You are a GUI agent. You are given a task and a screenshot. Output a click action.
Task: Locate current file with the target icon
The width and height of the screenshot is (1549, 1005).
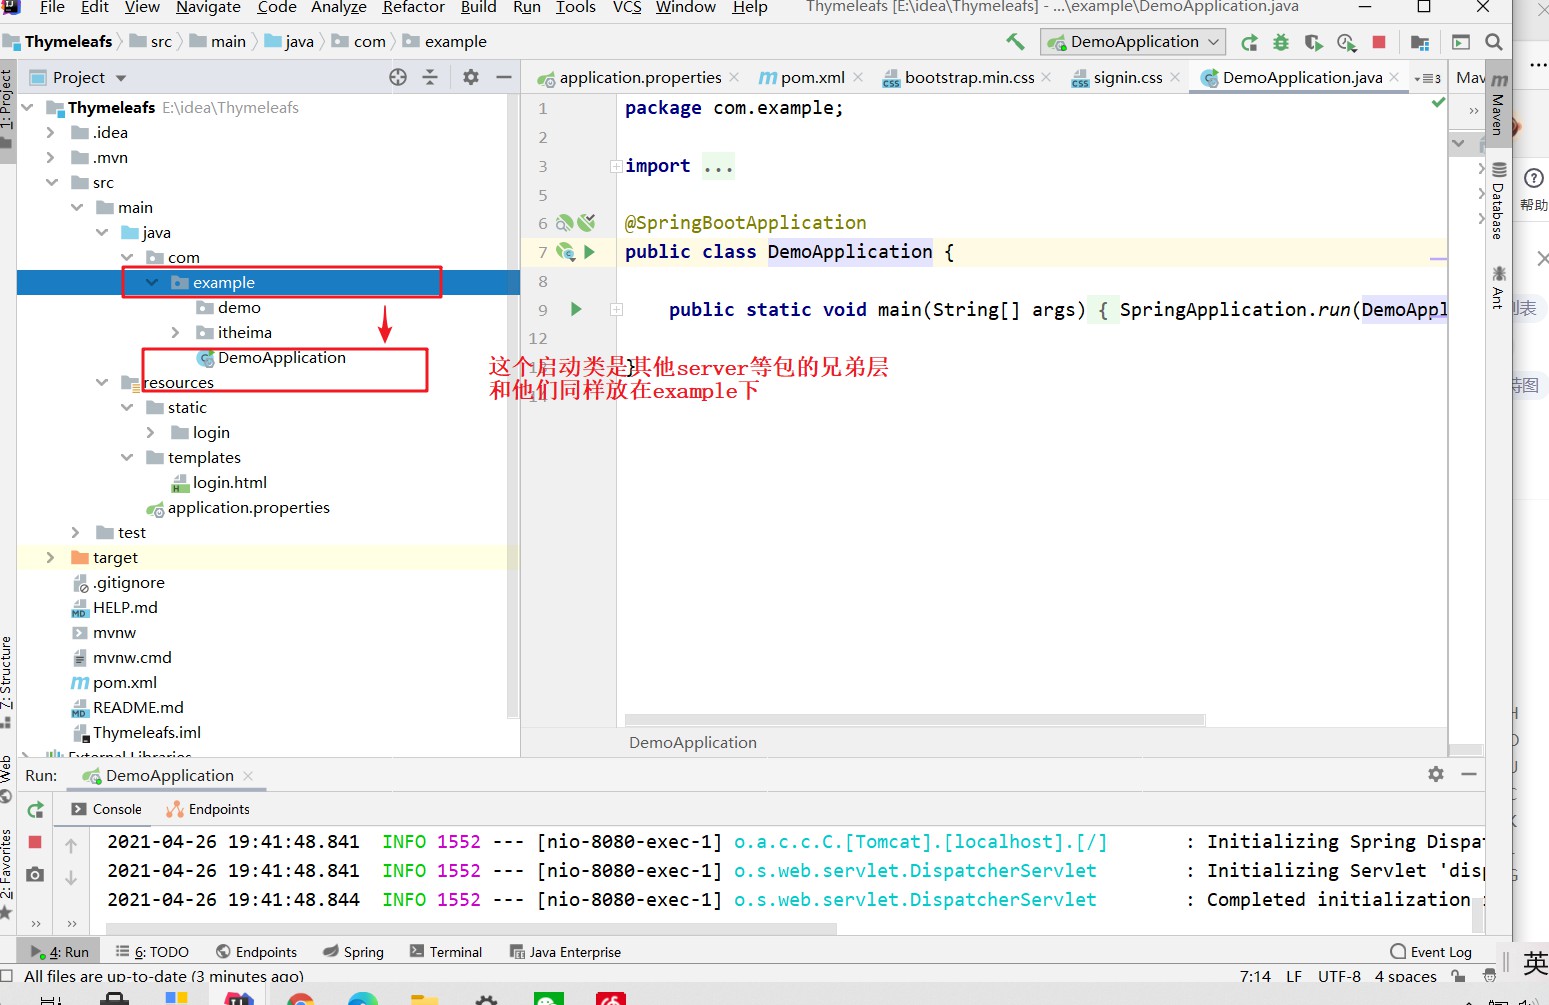pos(398,77)
